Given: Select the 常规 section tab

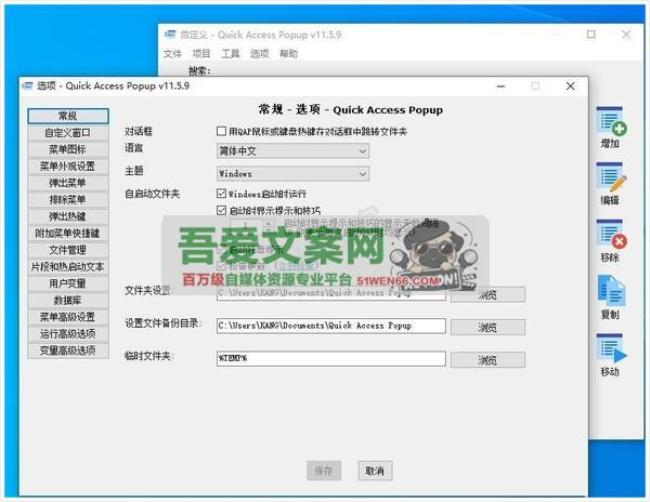Looking at the screenshot, I should coord(68,116).
